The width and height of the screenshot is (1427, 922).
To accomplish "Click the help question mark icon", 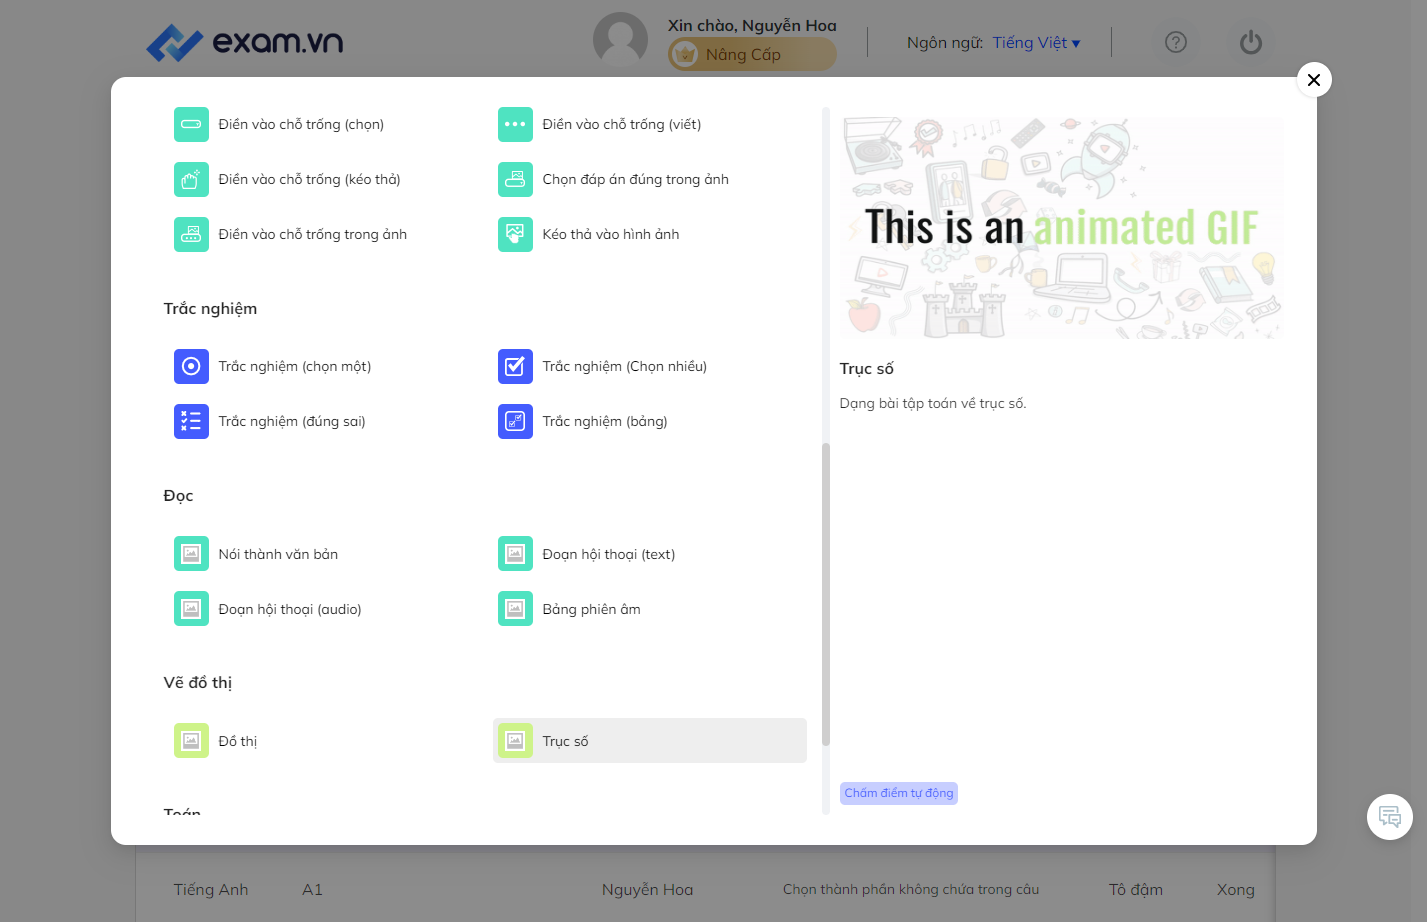I will click(x=1176, y=42).
